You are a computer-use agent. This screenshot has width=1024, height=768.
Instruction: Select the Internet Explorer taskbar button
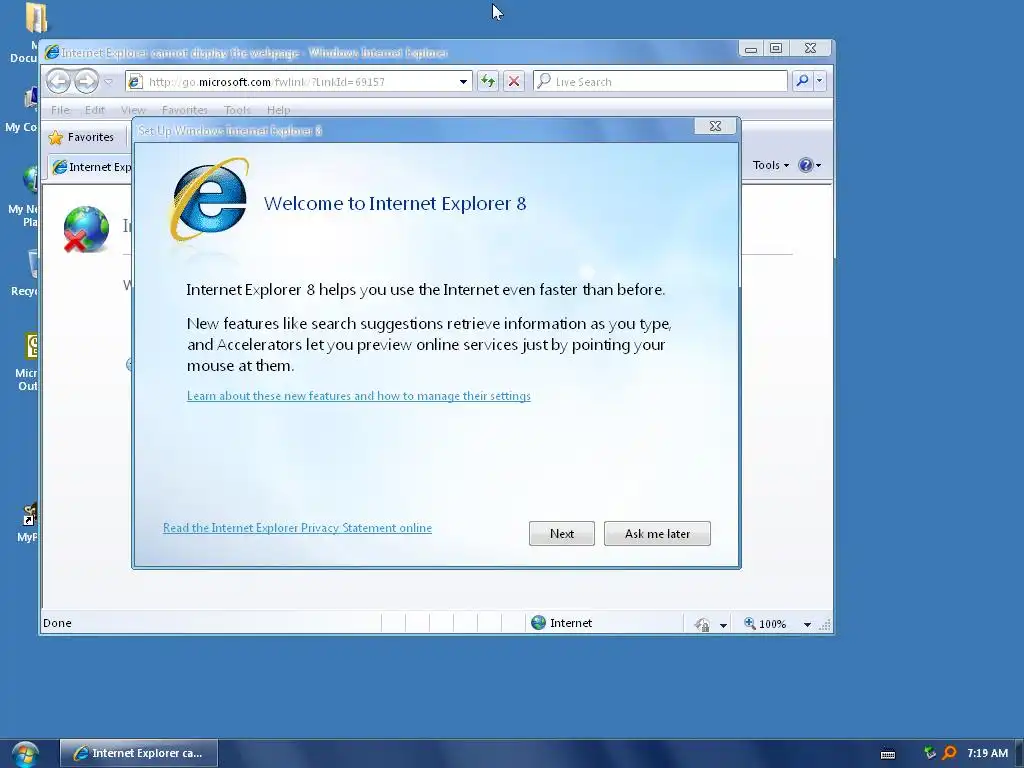coord(138,753)
